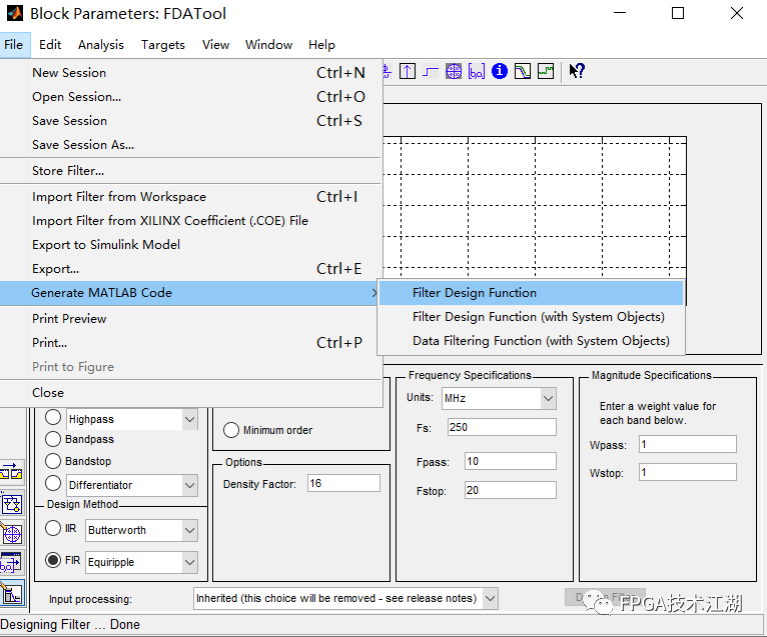Show the Pole/Zero plot toolbar icon
This screenshot has height=637, width=767.
pyautogui.click(x=453, y=71)
